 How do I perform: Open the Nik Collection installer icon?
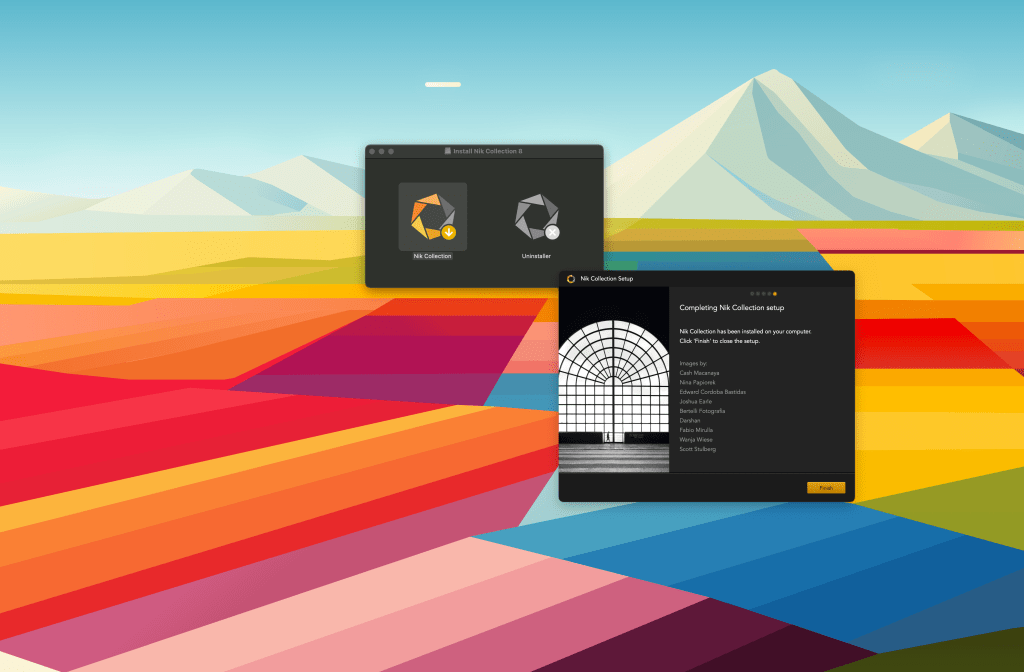tap(432, 217)
